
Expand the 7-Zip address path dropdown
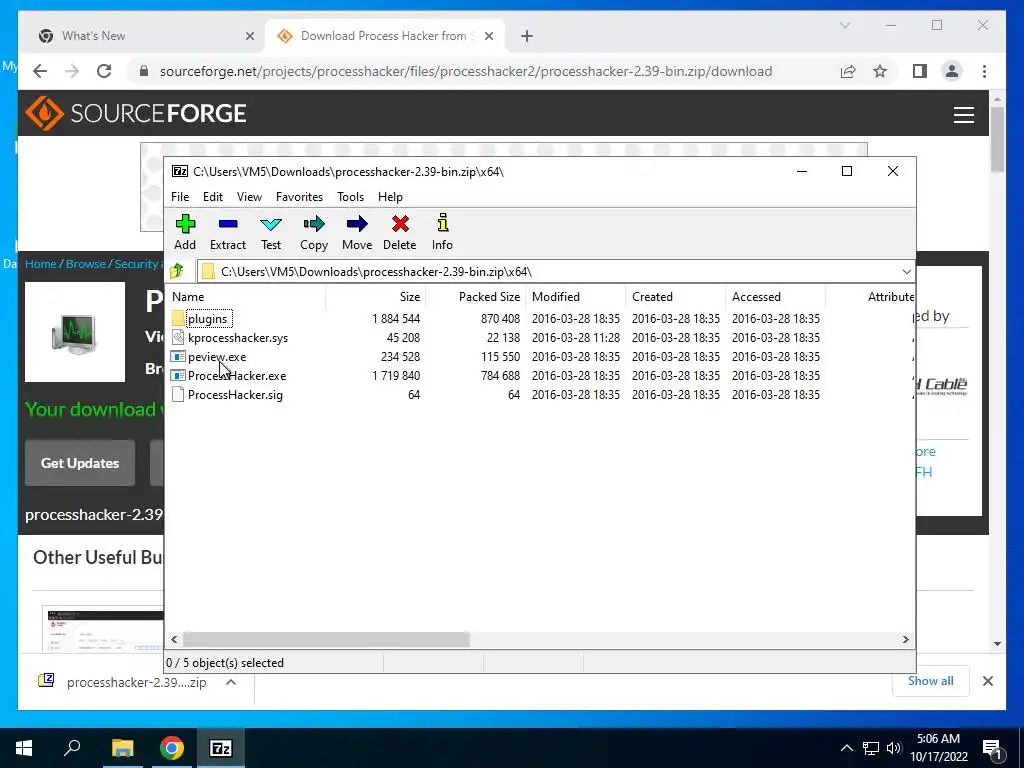[x=906, y=272]
